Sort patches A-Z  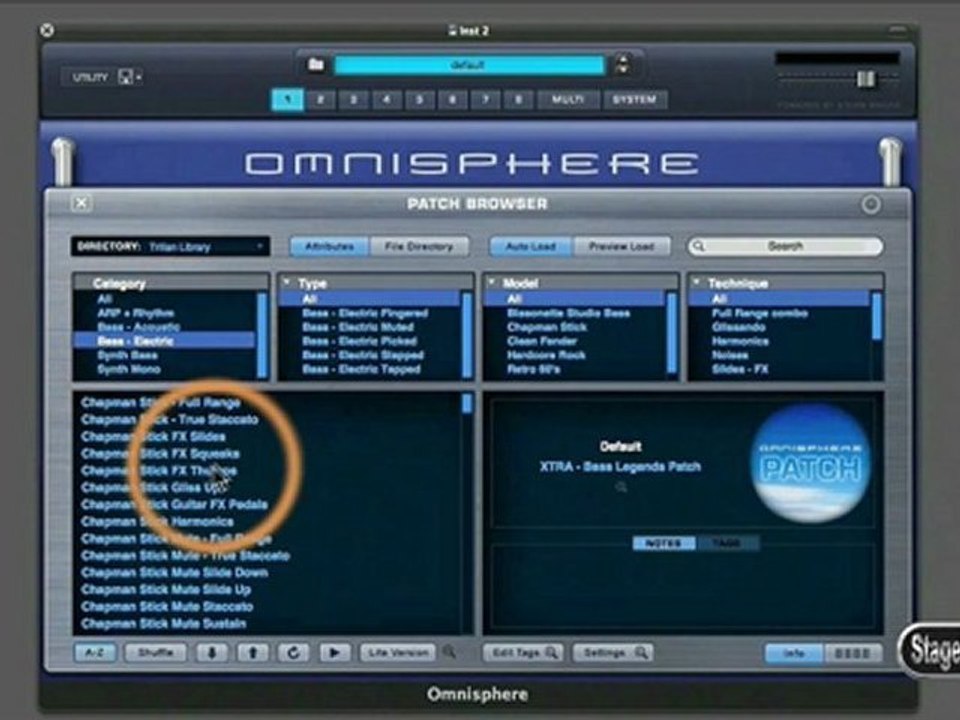tap(94, 653)
